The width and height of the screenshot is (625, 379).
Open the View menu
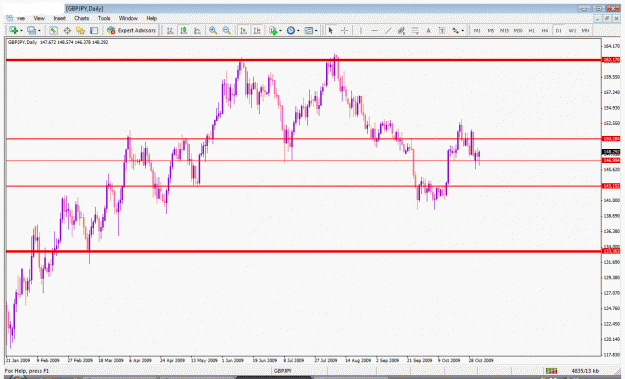pos(39,18)
